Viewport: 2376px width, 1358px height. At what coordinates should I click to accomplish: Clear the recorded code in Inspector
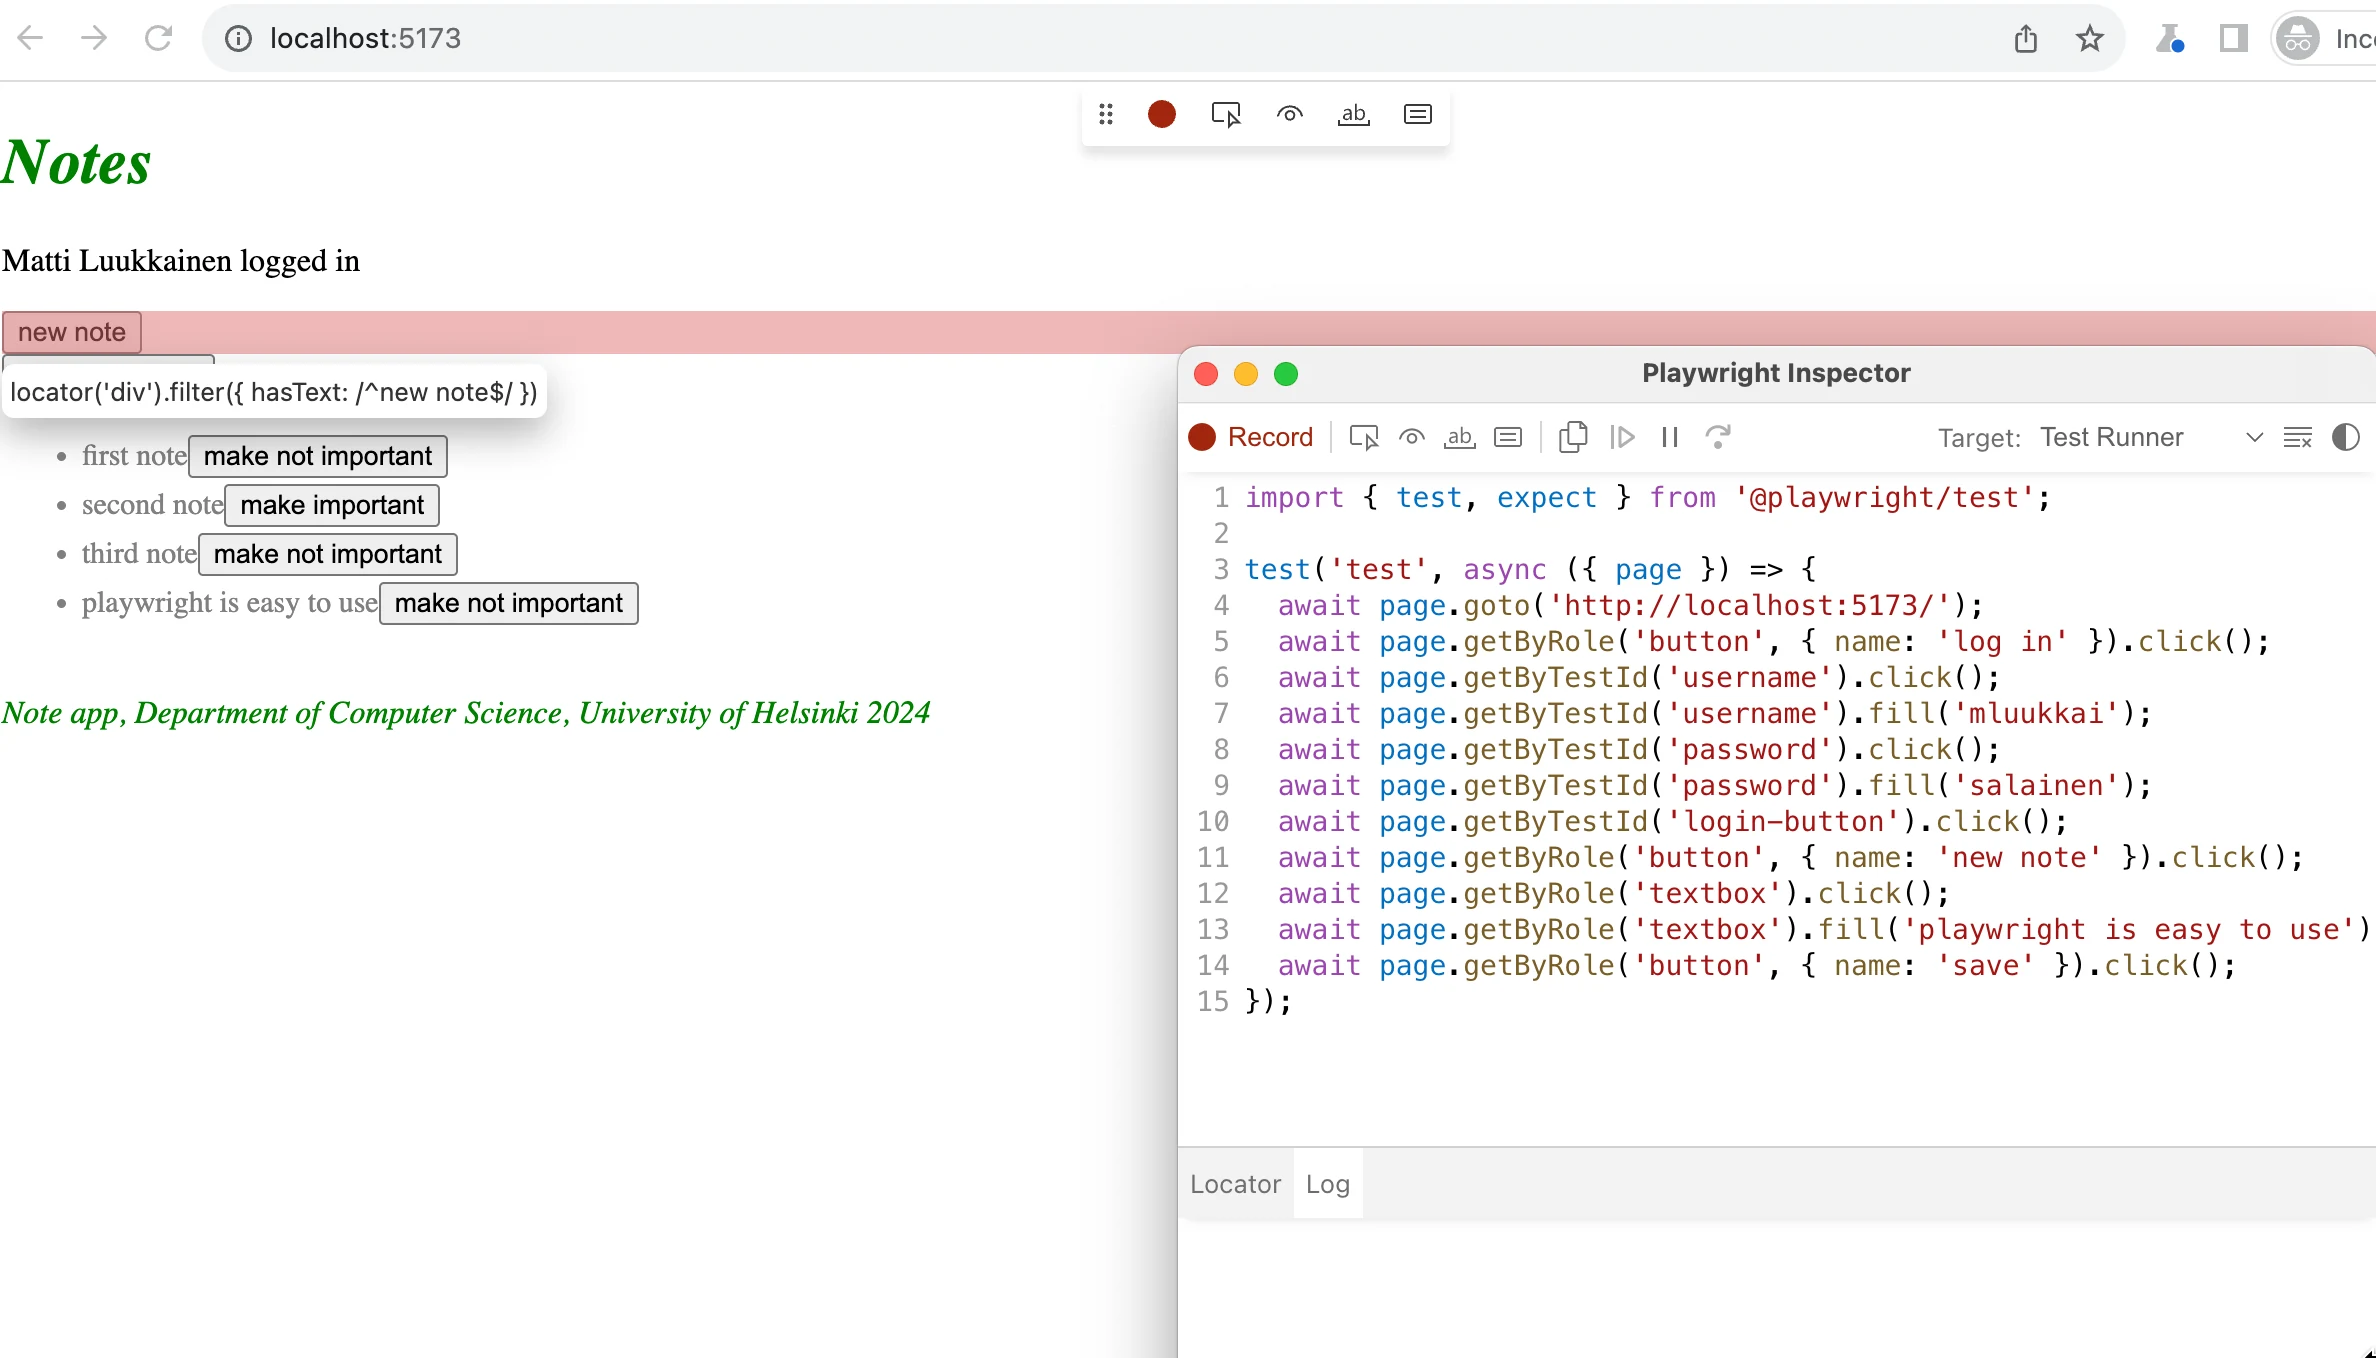(x=2298, y=437)
